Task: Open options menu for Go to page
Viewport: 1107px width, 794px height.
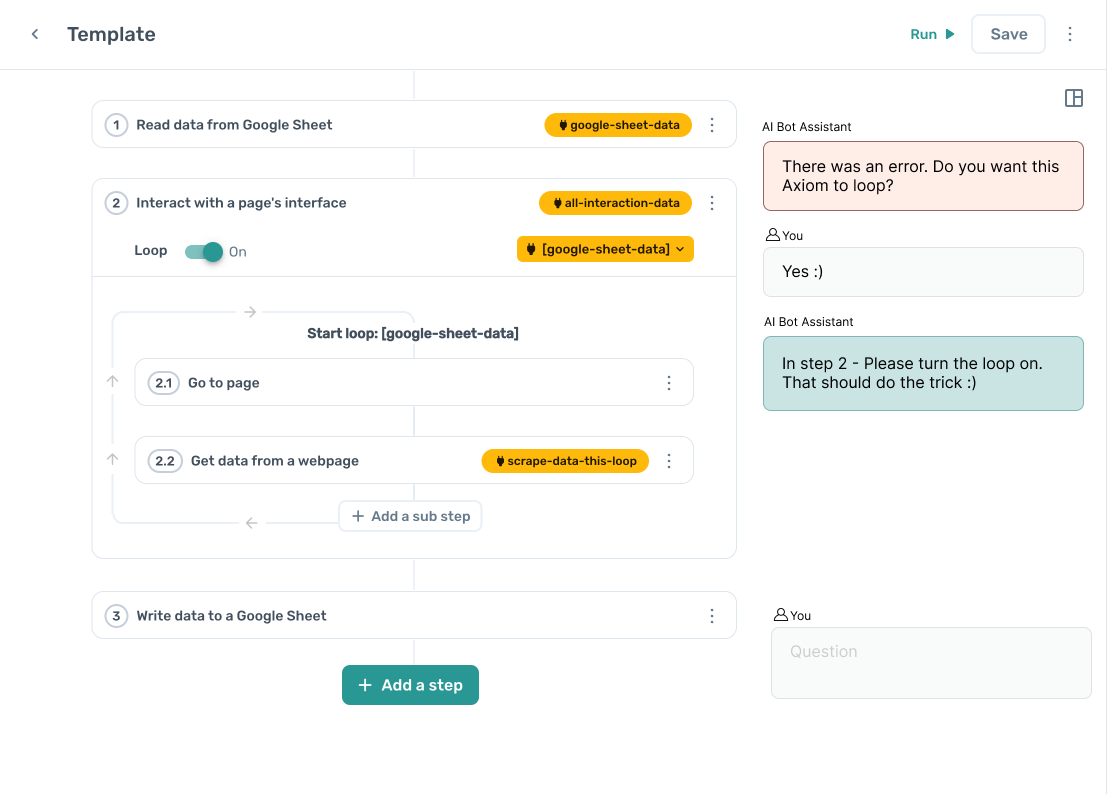Action: coord(669,383)
